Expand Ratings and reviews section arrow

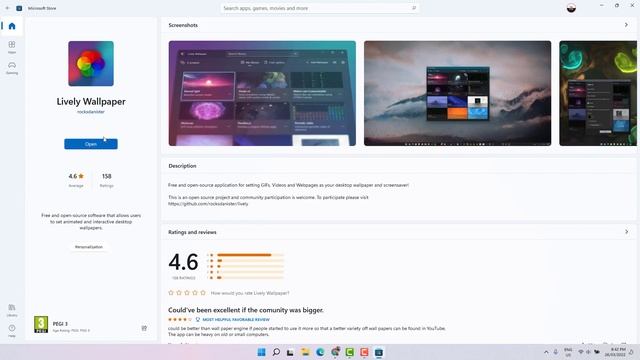627,232
